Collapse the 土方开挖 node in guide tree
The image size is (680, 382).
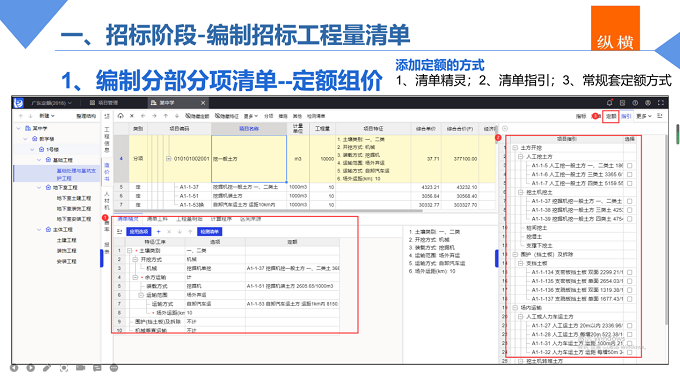(515, 148)
